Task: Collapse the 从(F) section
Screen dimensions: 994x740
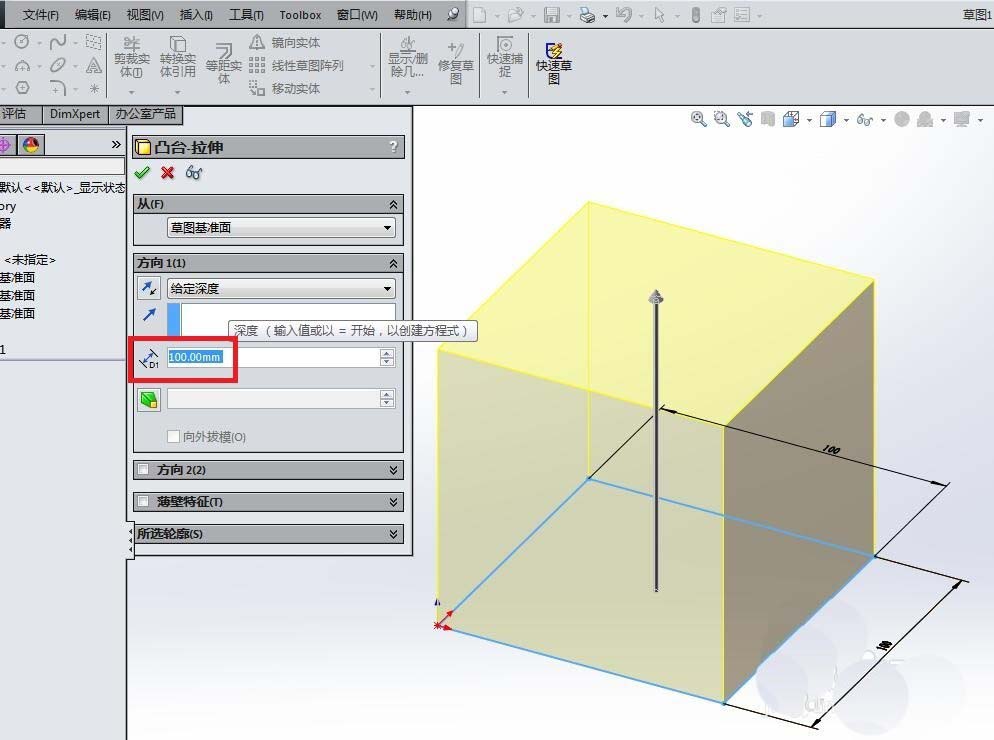Action: tap(393, 204)
